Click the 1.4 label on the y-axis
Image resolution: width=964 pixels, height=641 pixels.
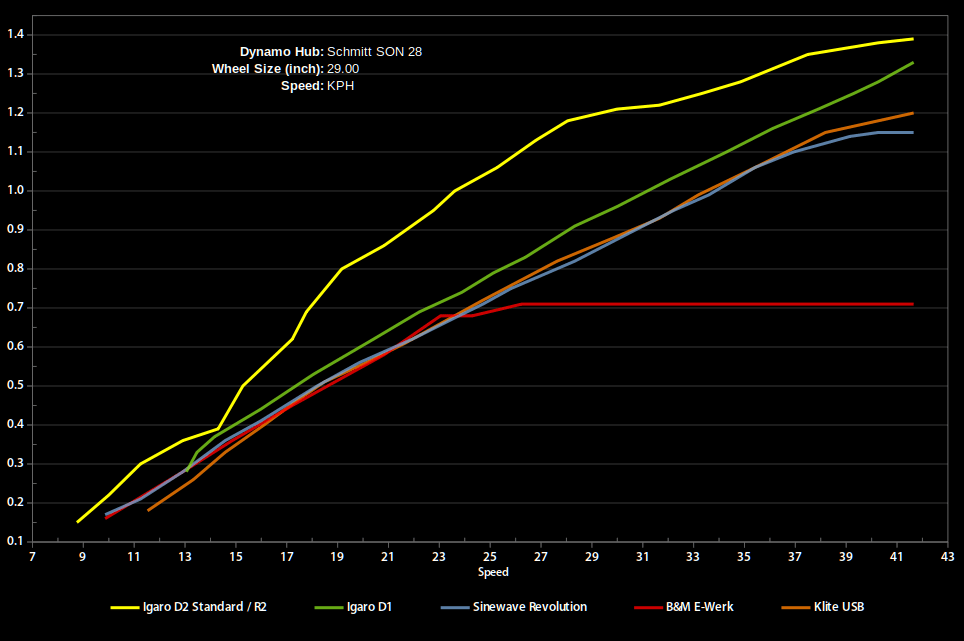tap(15, 35)
